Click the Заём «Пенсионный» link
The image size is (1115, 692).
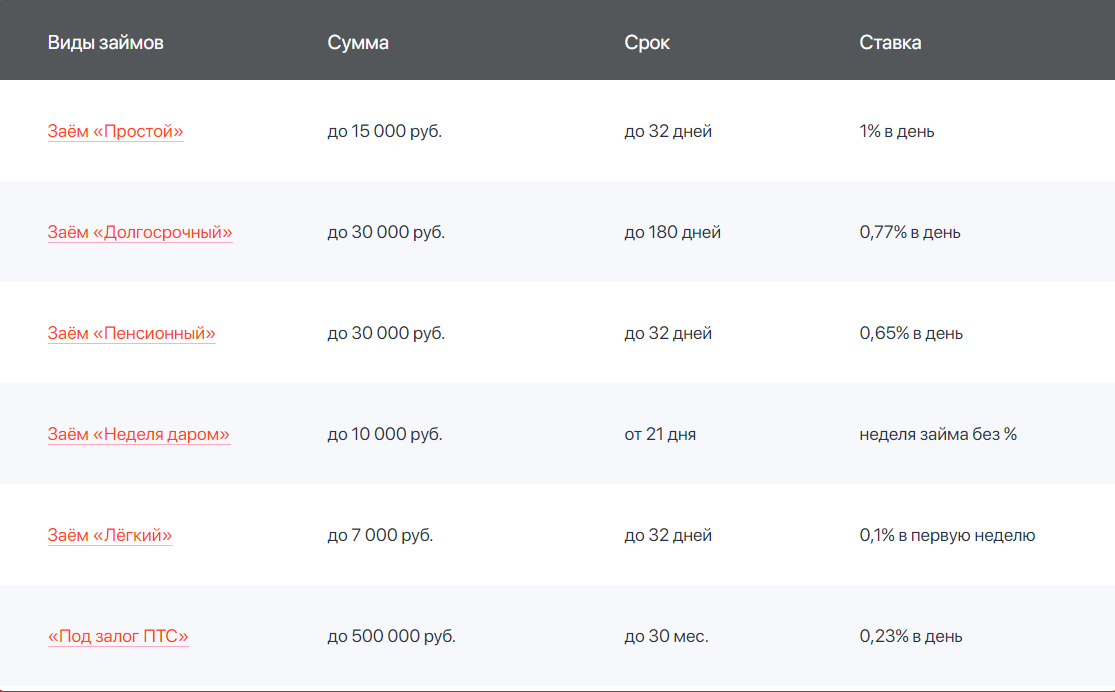[x=131, y=333]
